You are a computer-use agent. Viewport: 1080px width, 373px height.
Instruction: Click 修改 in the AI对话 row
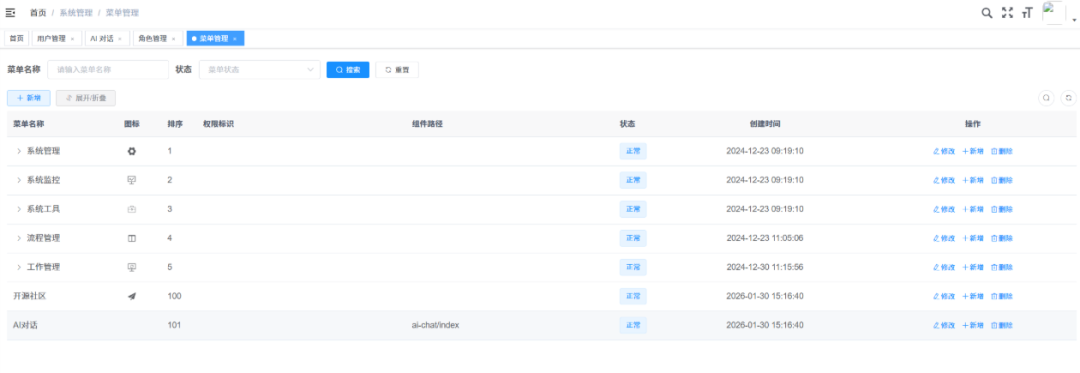[944, 325]
